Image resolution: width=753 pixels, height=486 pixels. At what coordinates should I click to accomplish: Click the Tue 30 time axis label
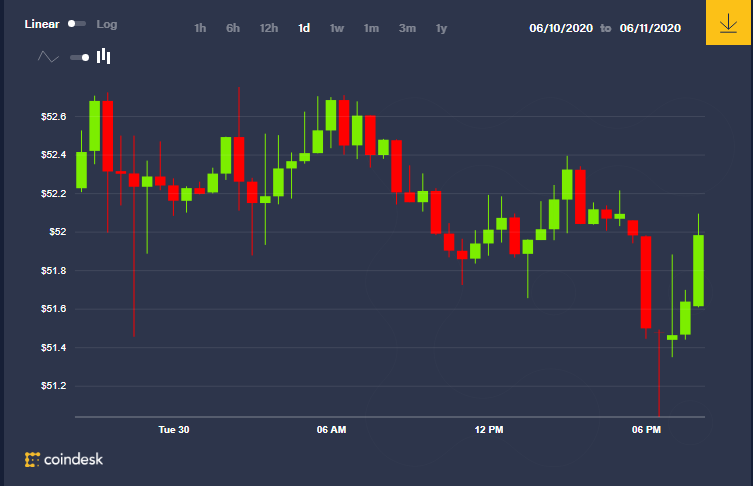[174, 430]
